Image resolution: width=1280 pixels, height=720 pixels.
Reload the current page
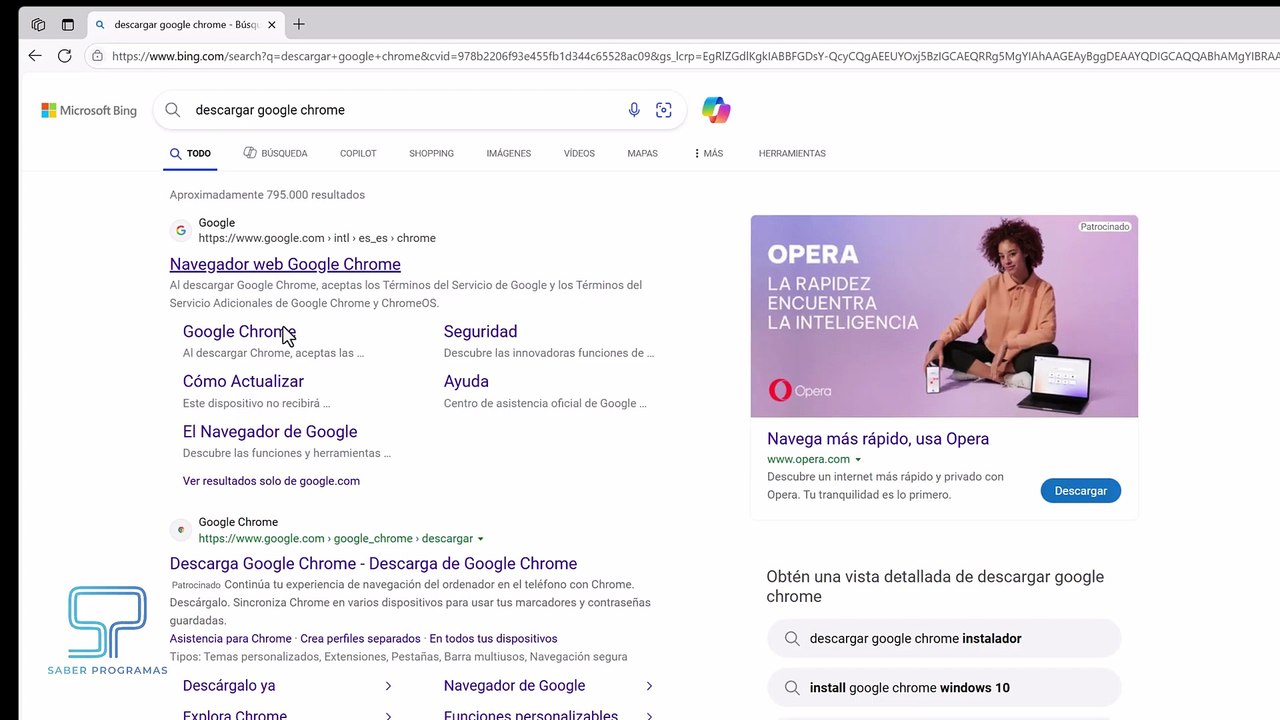coord(65,56)
